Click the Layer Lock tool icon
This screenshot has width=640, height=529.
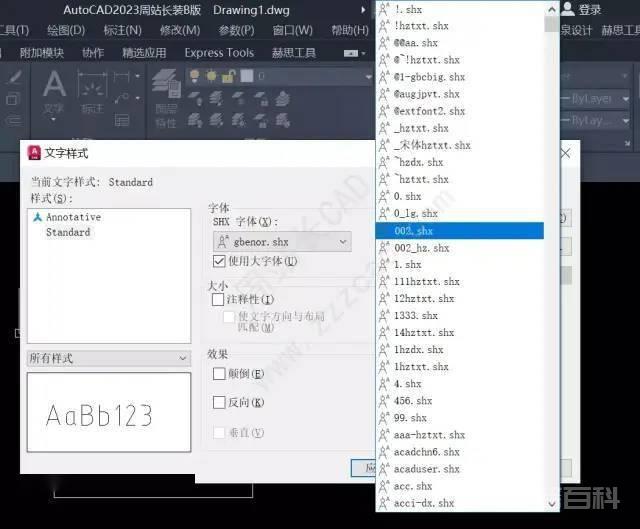(x=260, y=98)
